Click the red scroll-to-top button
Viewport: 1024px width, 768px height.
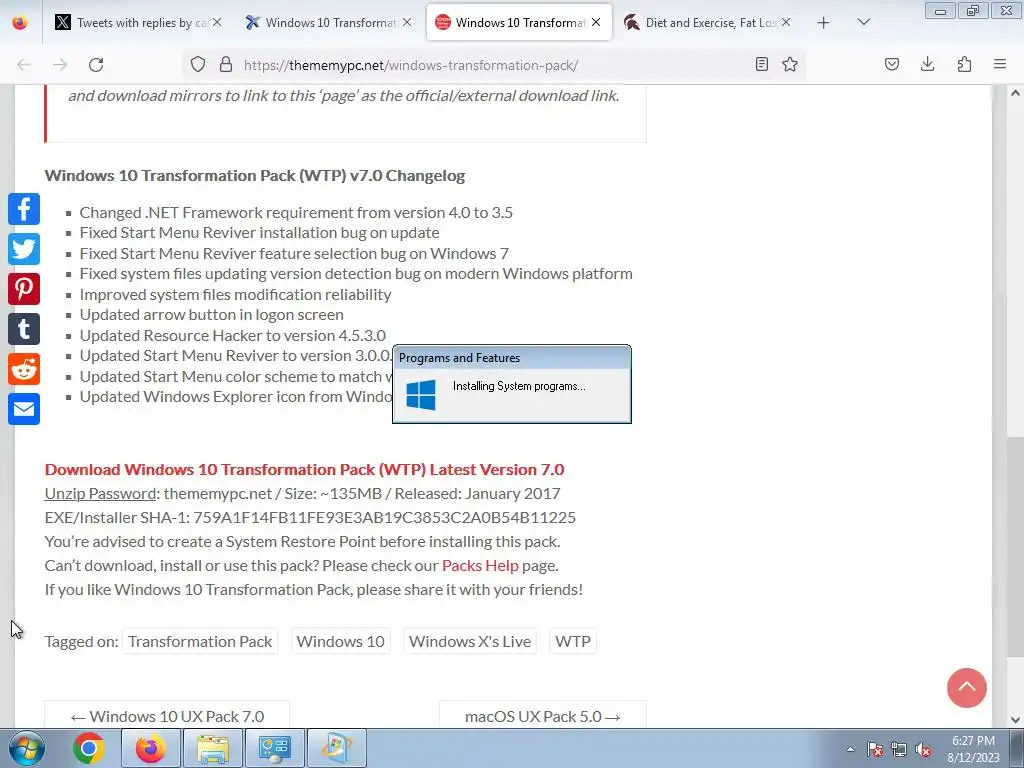967,688
